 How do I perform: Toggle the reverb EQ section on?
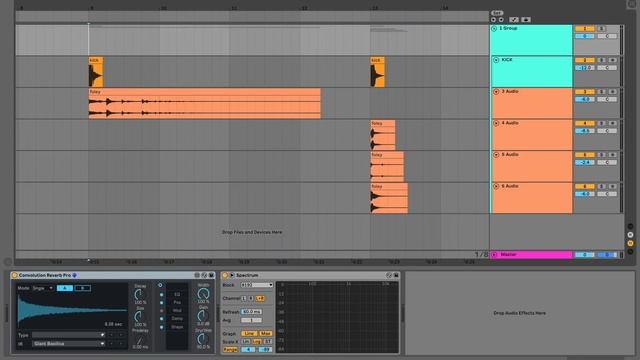pos(161,294)
